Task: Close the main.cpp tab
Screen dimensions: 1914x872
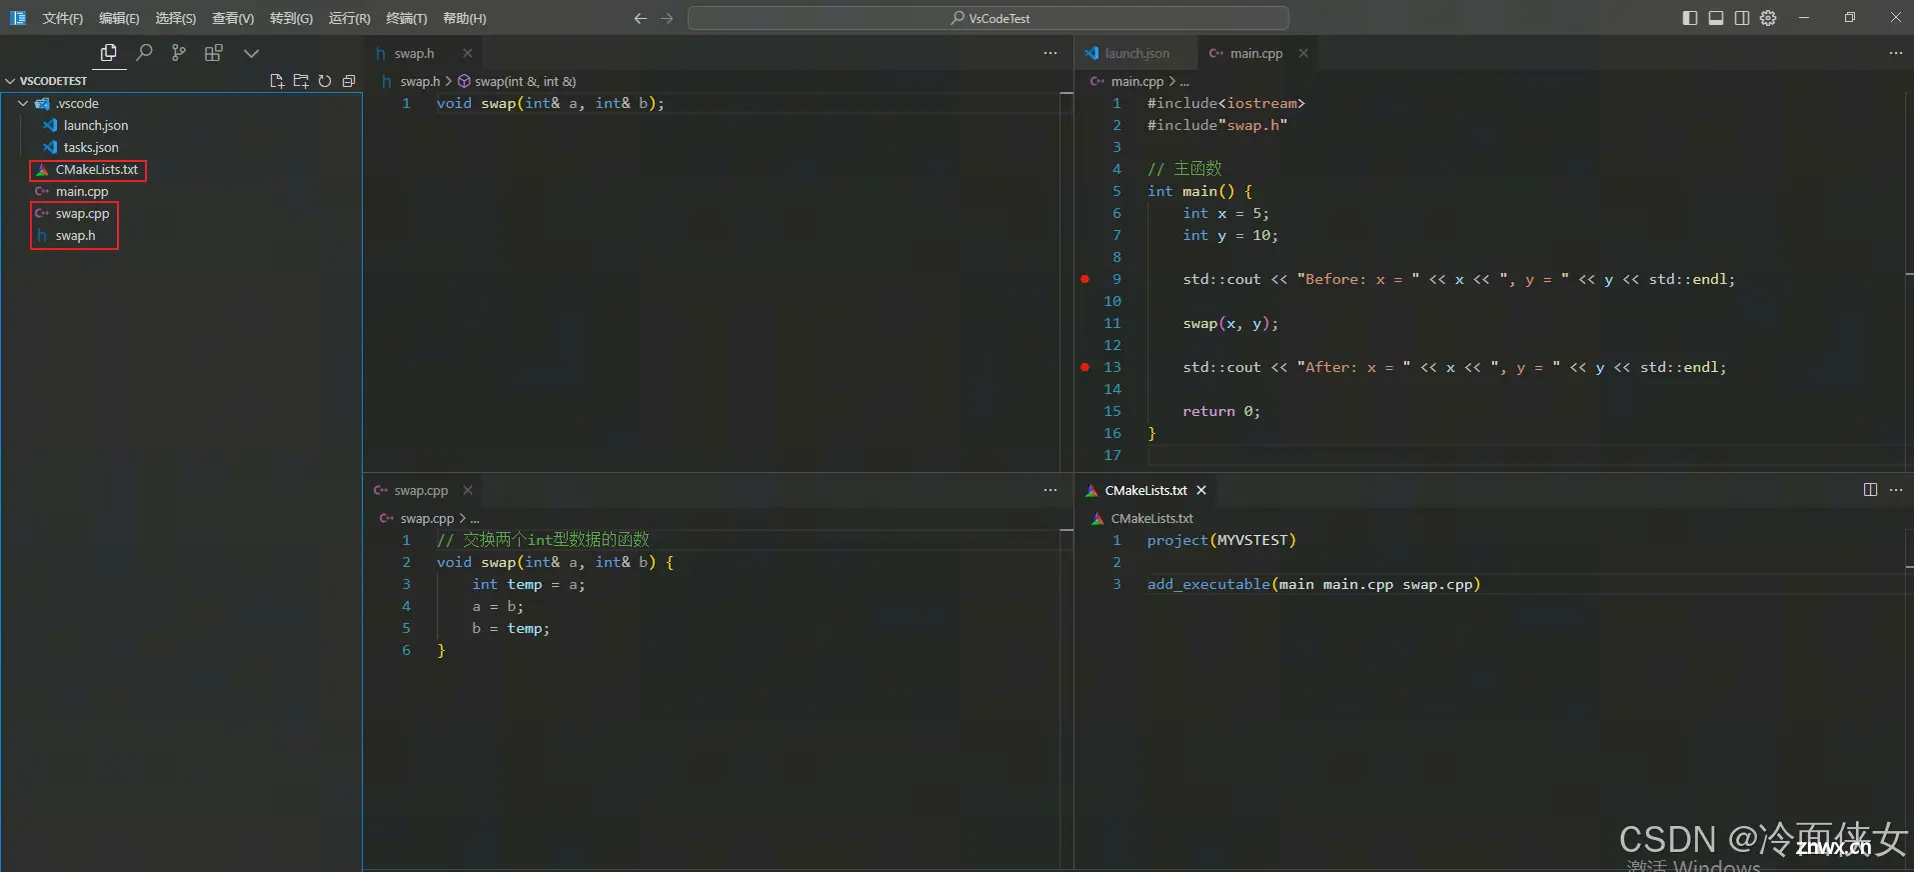Action: pyautogui.click(x=1303, y=53)
